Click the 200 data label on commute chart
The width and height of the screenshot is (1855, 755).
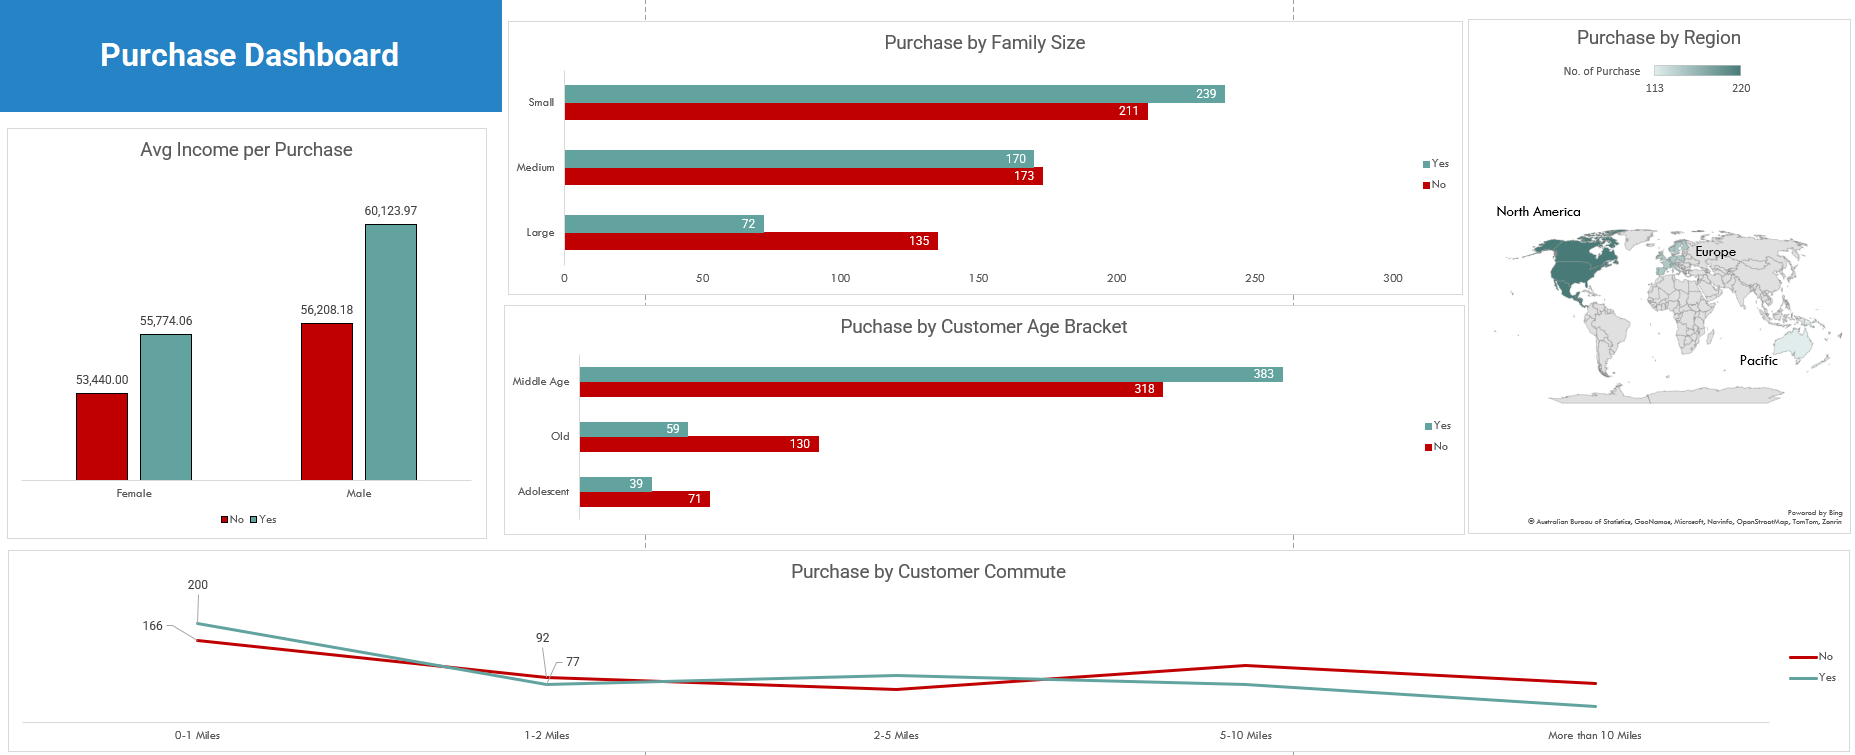coord(198,585)
